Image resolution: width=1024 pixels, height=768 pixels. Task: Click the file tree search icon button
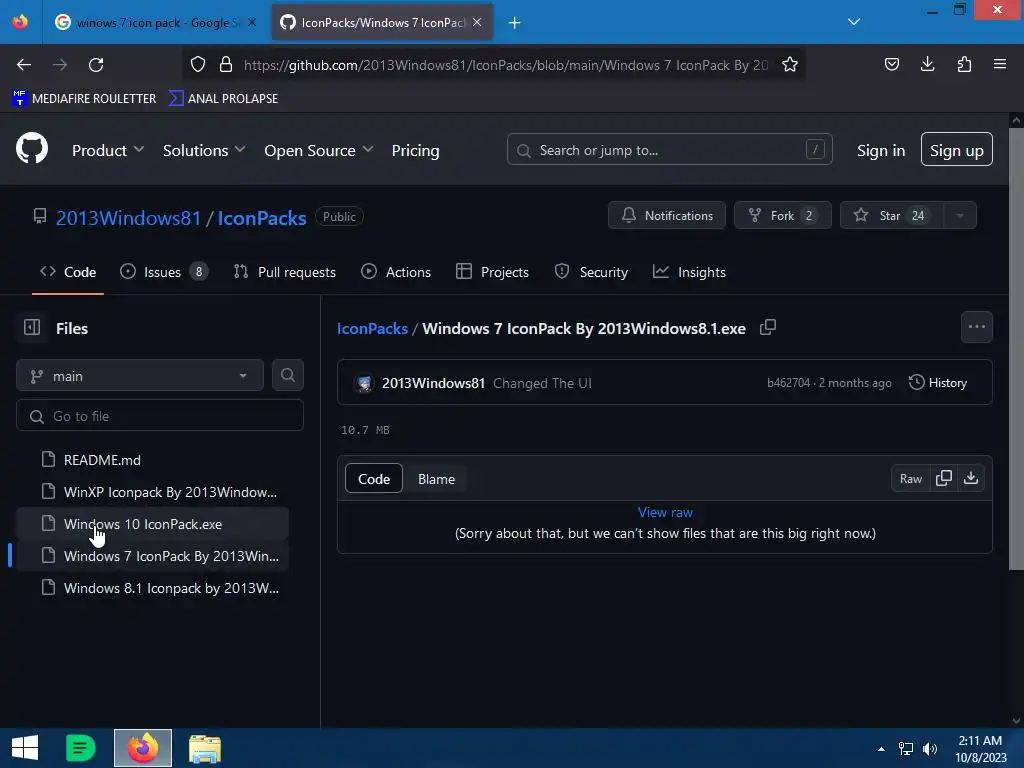tap(288, 376)
